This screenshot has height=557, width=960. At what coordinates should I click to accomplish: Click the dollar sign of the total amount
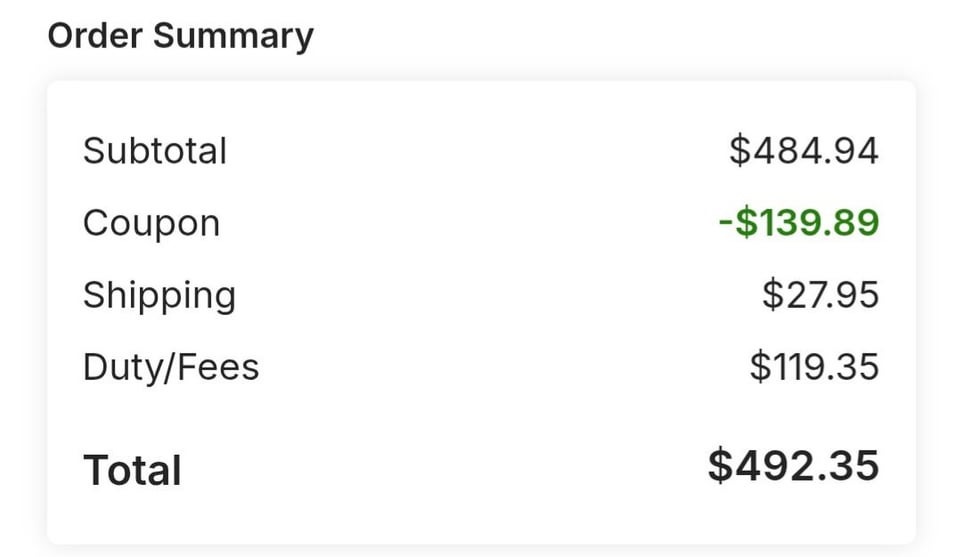(x=720, y=466)
